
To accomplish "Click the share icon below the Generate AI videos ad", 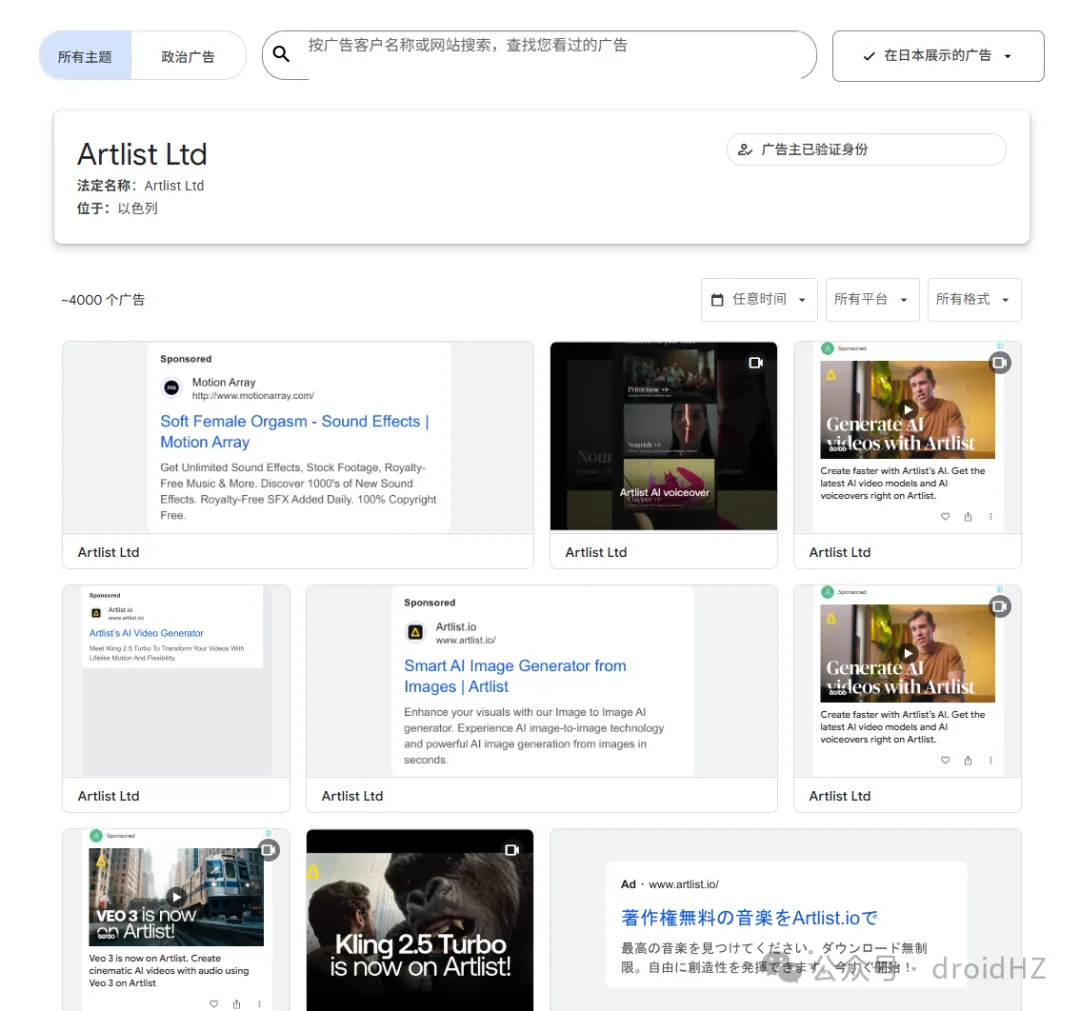I will point(967,517).
